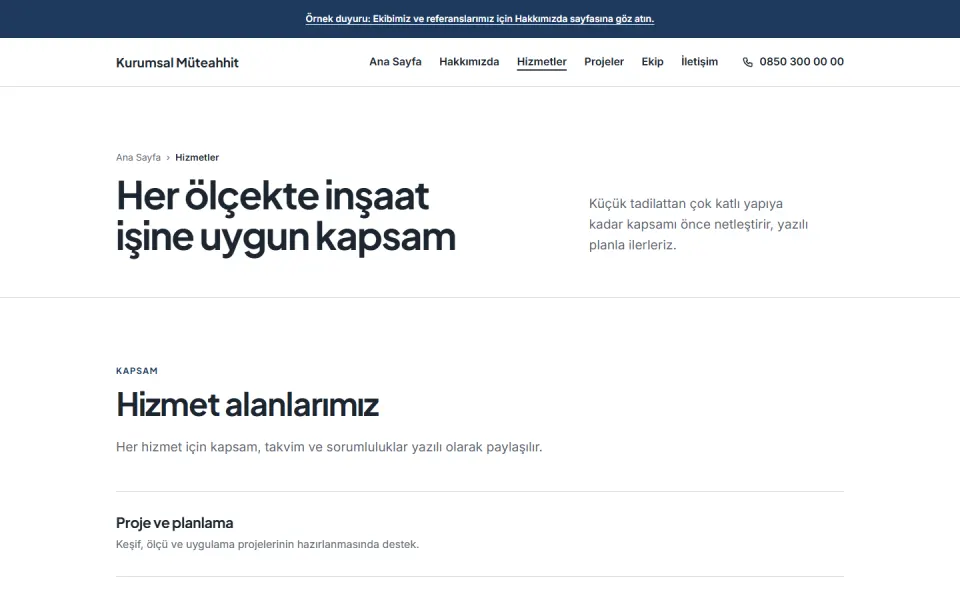Click the intro paragraph 'Küçük tadilattan çok katlı yapıya'
Screen dimensions: 960x600
(x=699, y=224)
